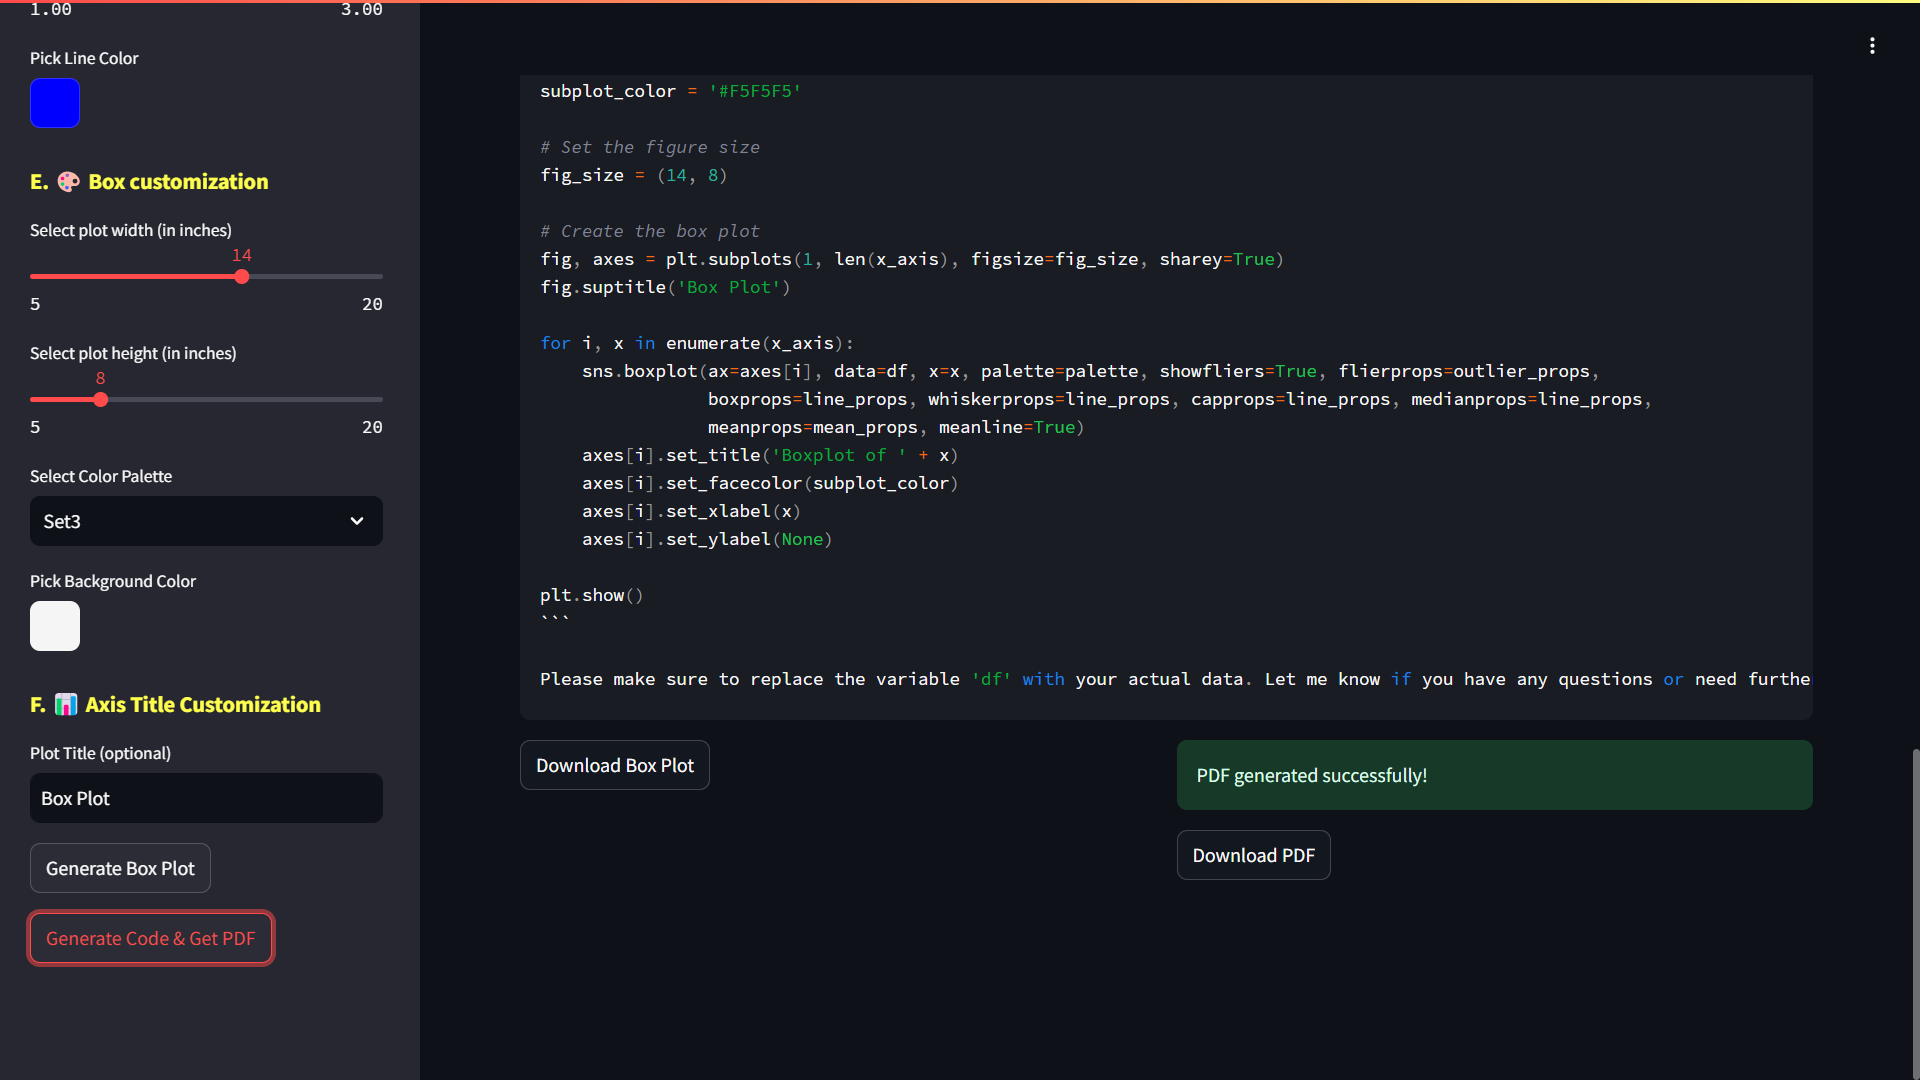This screenshot has height=1080, width=1920.
Task: Click the palette emoji in Box customization
Action: coord(68,182)
